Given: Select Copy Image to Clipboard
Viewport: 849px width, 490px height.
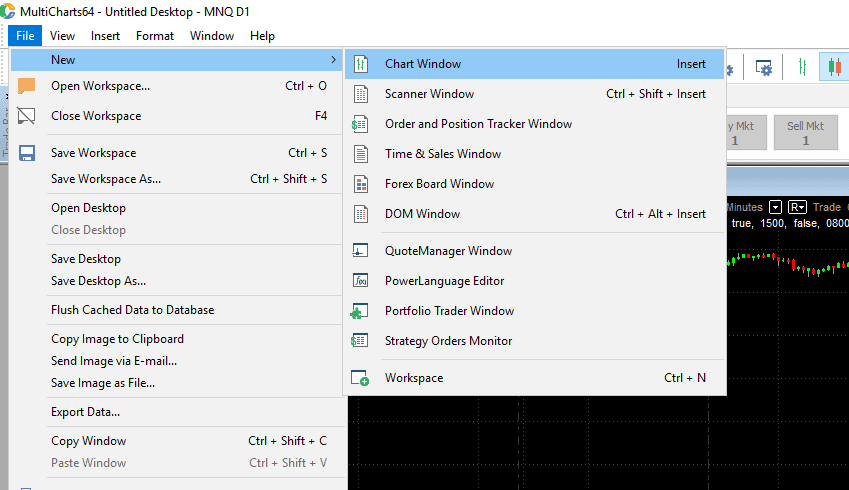Looking at the screenshot, I should tap(177, 339).
